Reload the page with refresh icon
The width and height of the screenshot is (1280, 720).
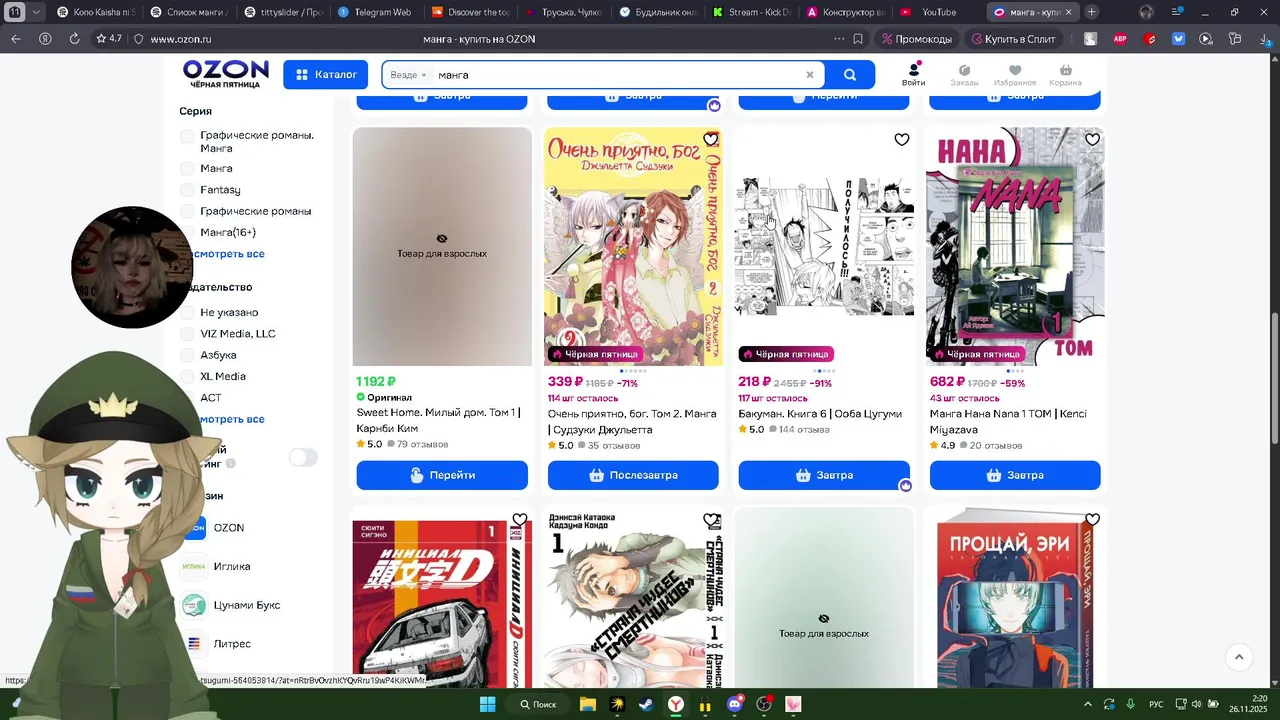pos(74,39)
